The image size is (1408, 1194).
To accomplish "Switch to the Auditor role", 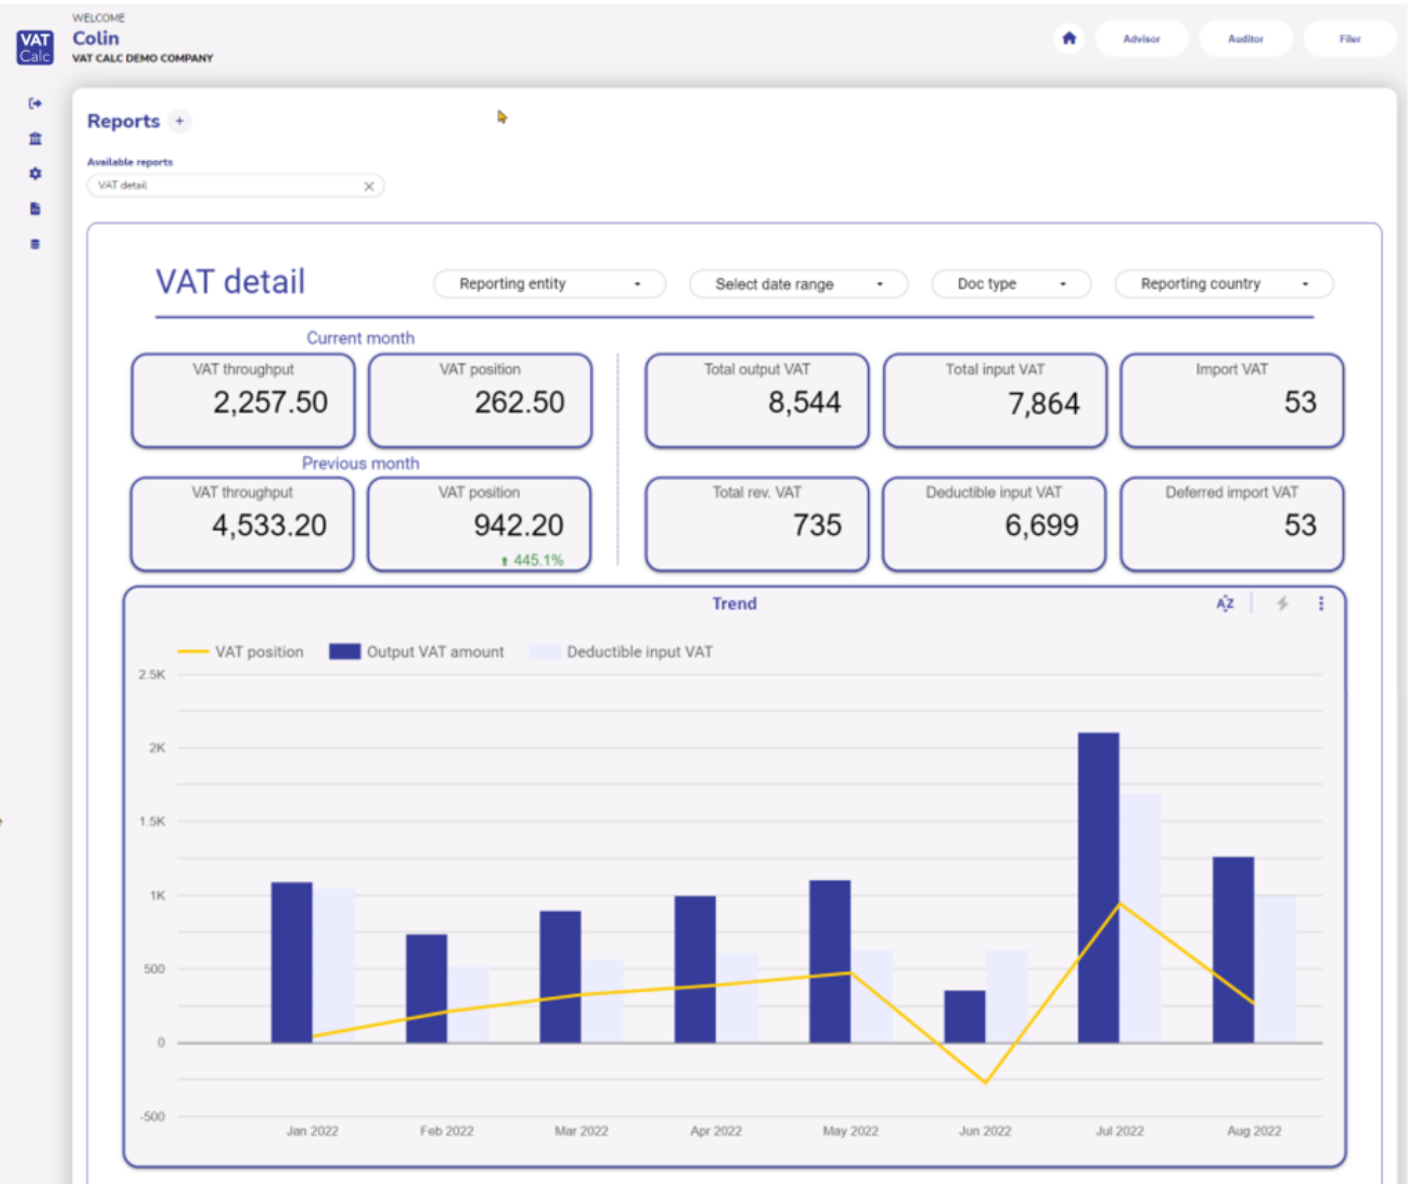I will [x=1246, y=39].
